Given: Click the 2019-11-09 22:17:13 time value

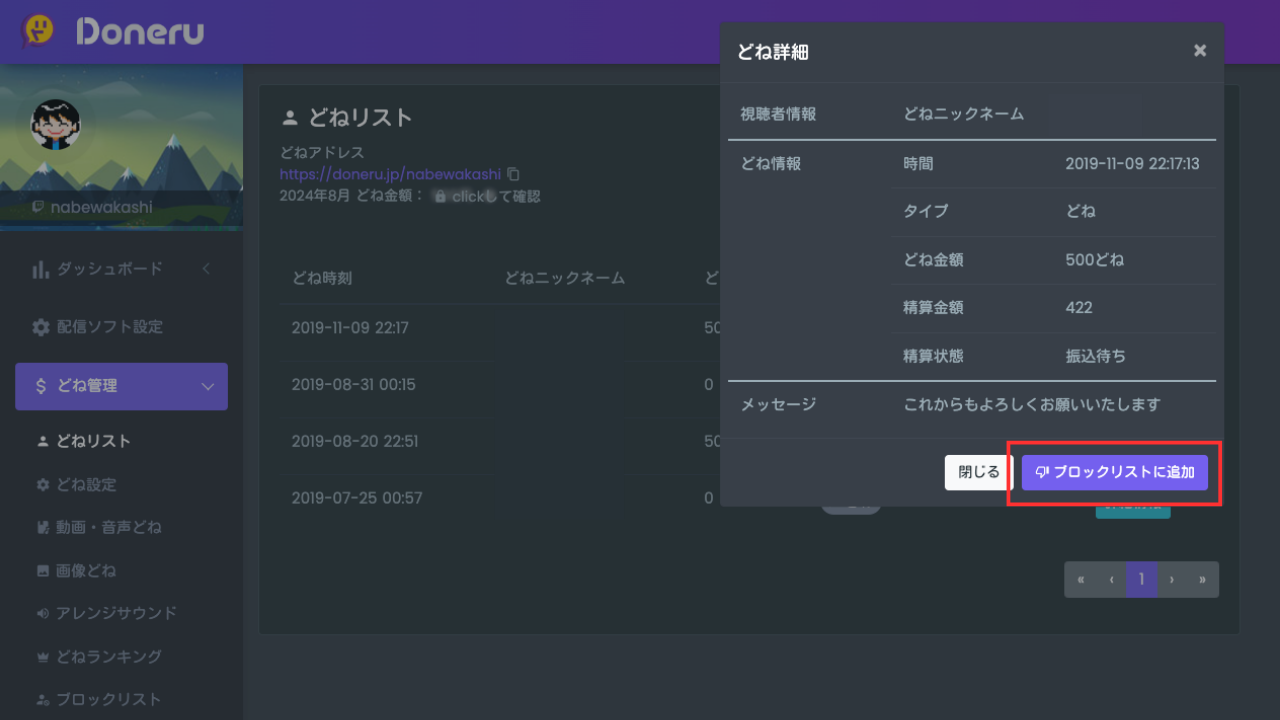Looking at the screenshot, I should point(1133,164).
